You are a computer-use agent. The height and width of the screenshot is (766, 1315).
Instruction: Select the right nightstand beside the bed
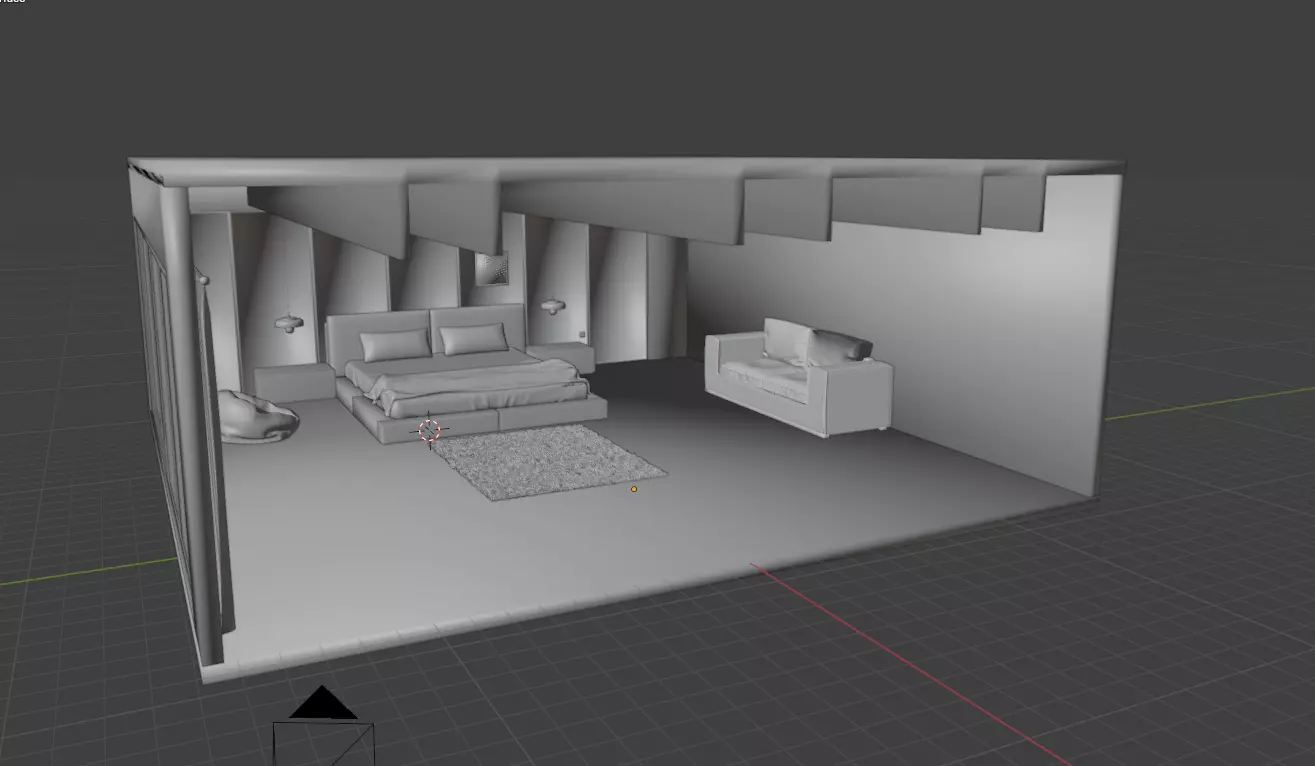click(562, 357)
